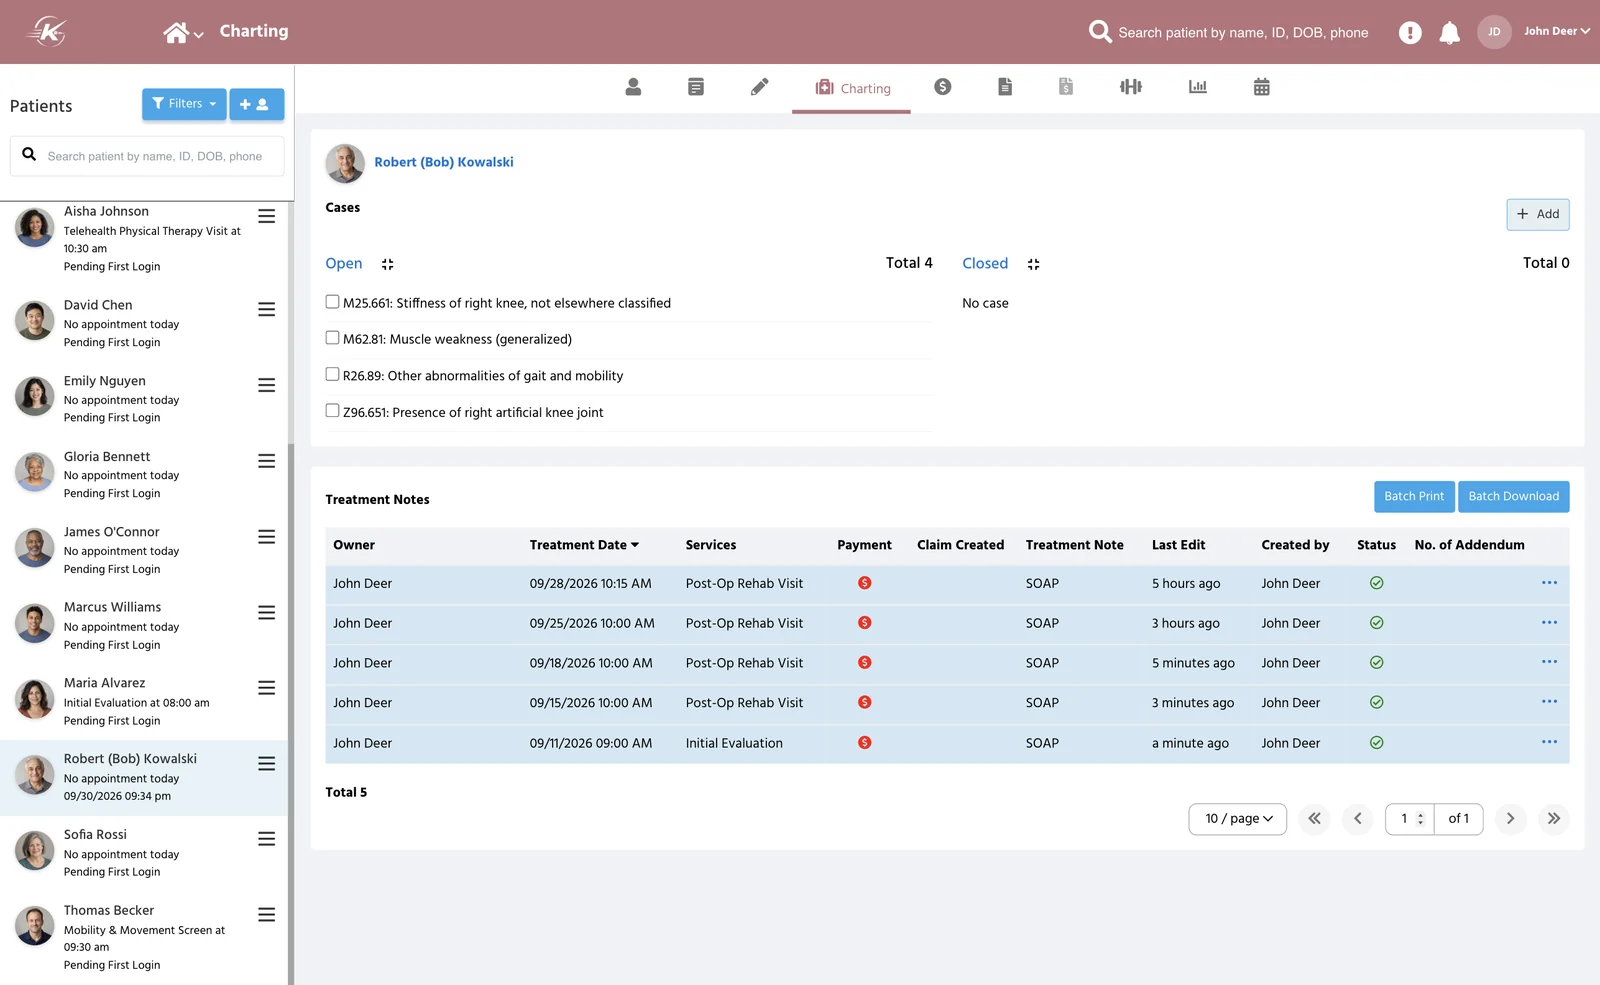Open the documents tab icon

click(1005, 87)
